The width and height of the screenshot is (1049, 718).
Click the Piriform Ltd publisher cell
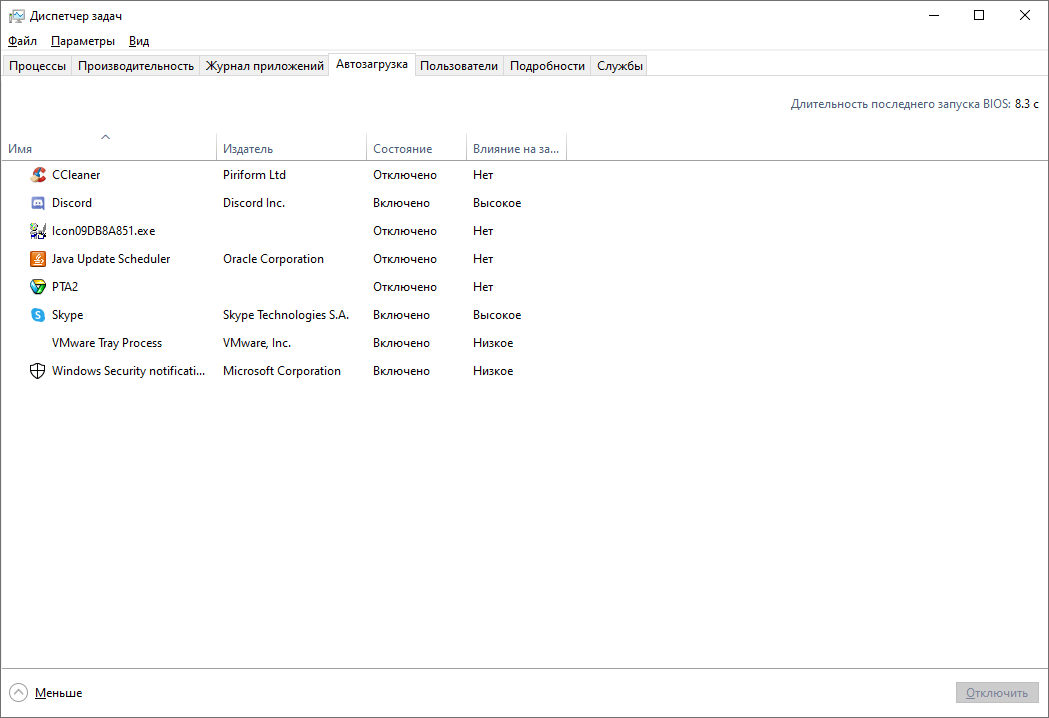(x=254, y=175)
